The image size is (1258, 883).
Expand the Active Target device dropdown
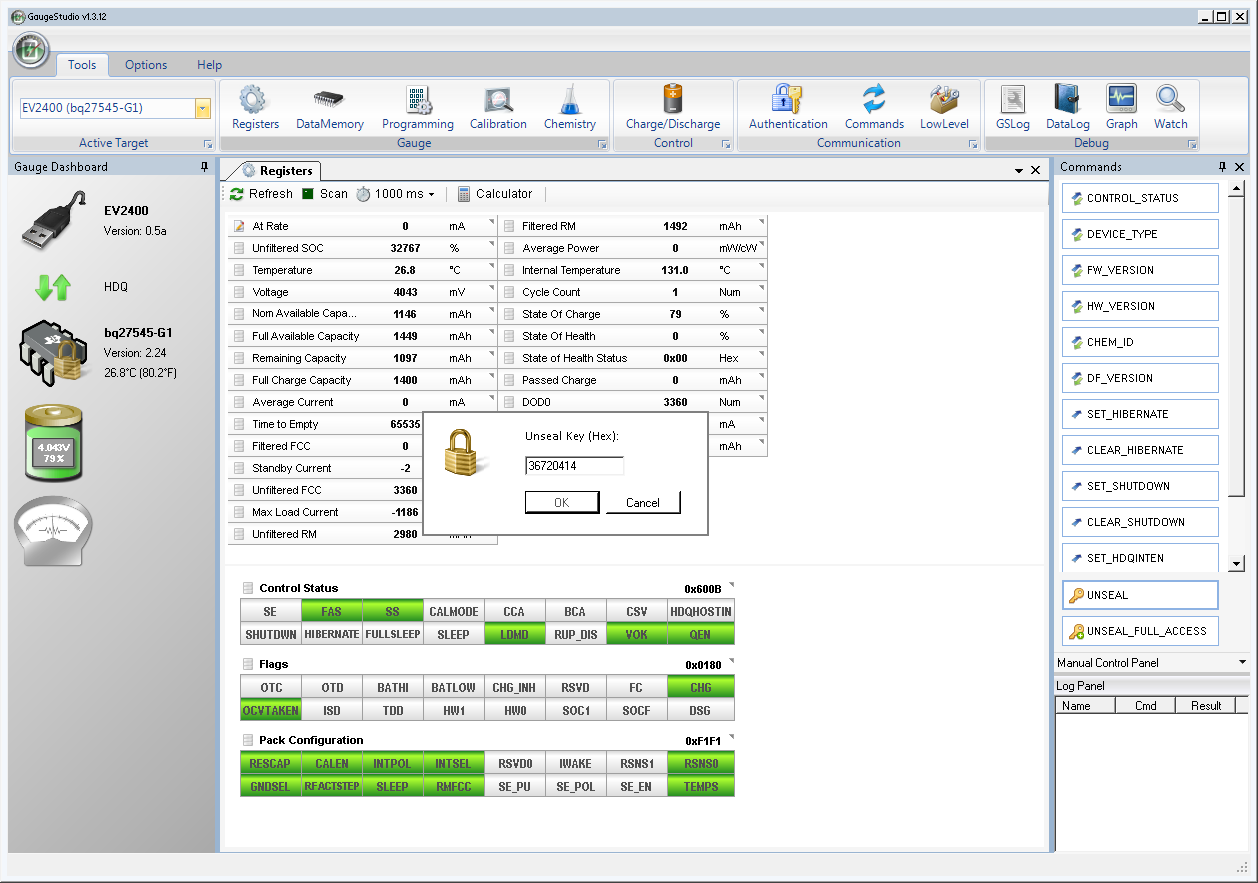pos(203,109)
